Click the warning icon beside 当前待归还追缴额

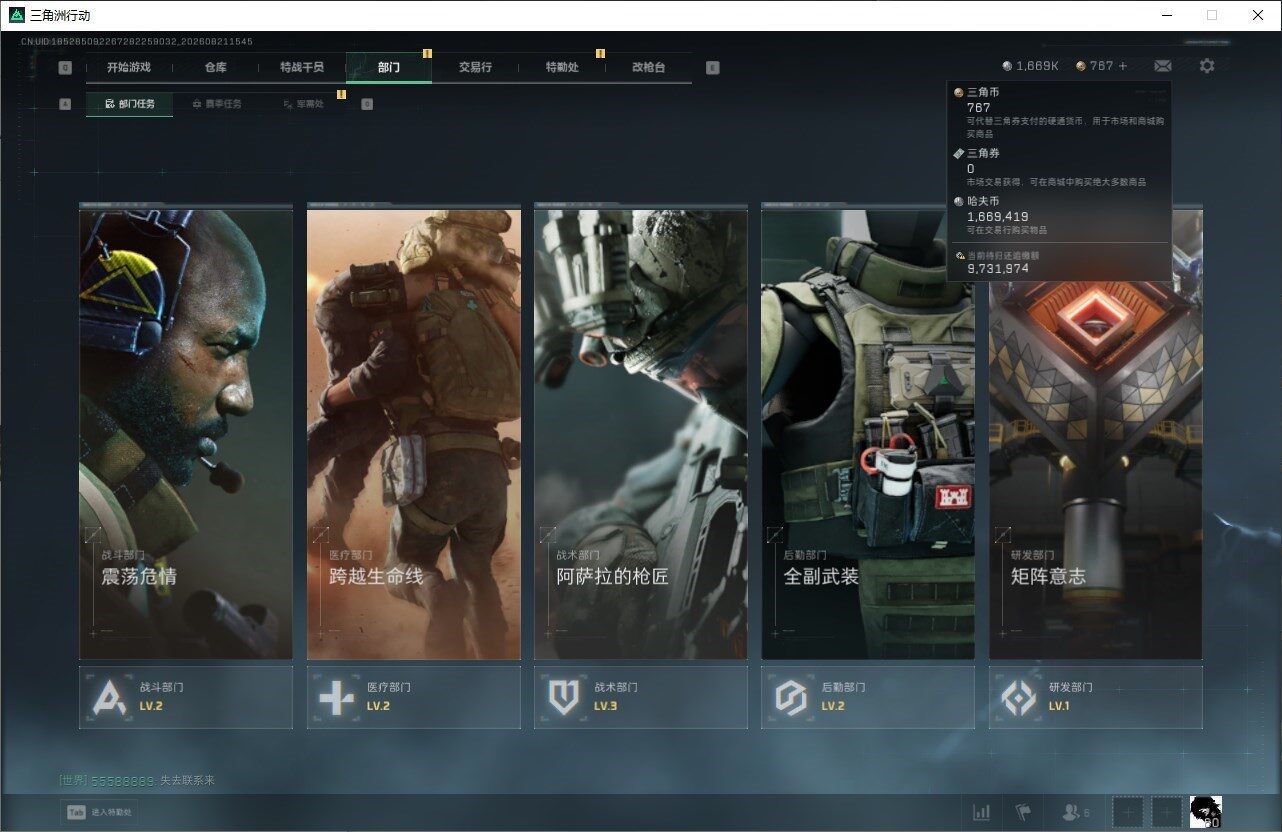click(x=960, y=256)
